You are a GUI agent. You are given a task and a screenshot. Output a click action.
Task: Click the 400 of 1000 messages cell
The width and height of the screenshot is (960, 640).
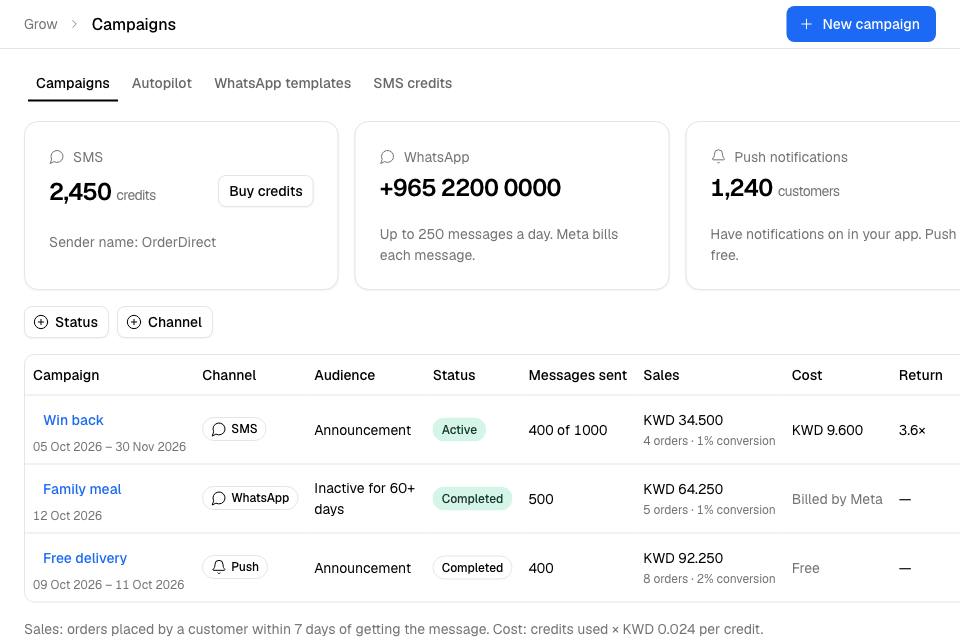coord(568,430)
